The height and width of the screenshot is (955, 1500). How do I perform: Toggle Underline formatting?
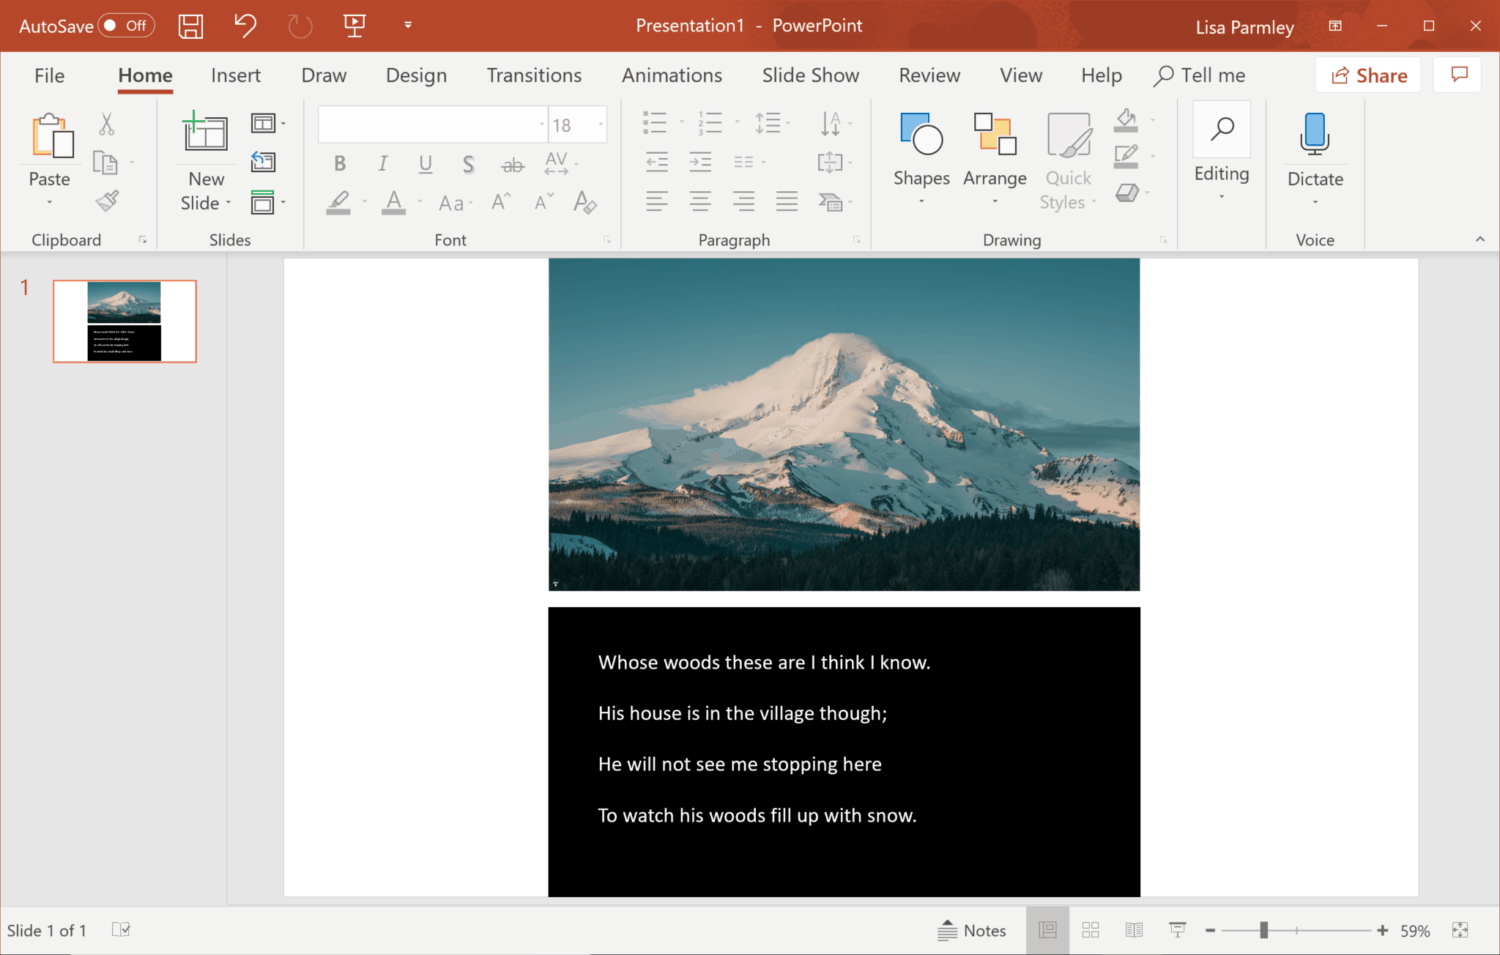425,164
